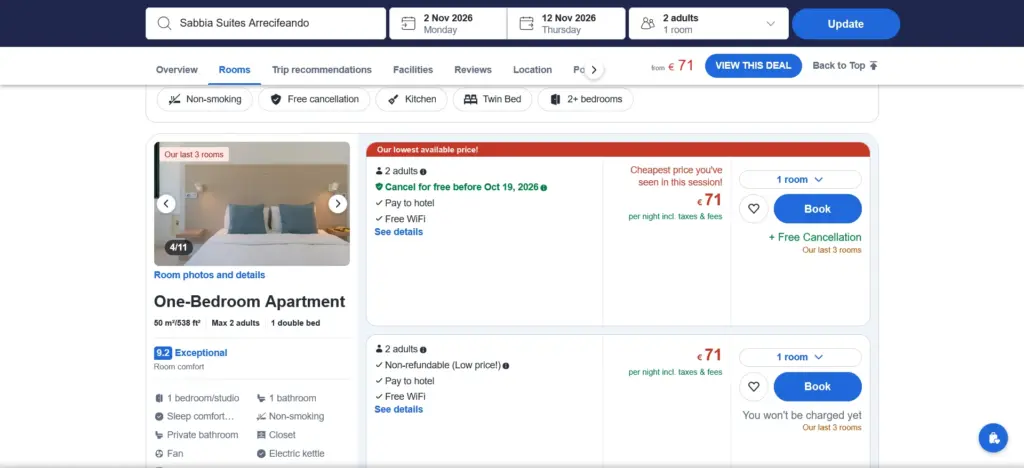The height and width of the screenshot is (468, 1024).
Task: Open the Location tab
Action: [532, 70]
